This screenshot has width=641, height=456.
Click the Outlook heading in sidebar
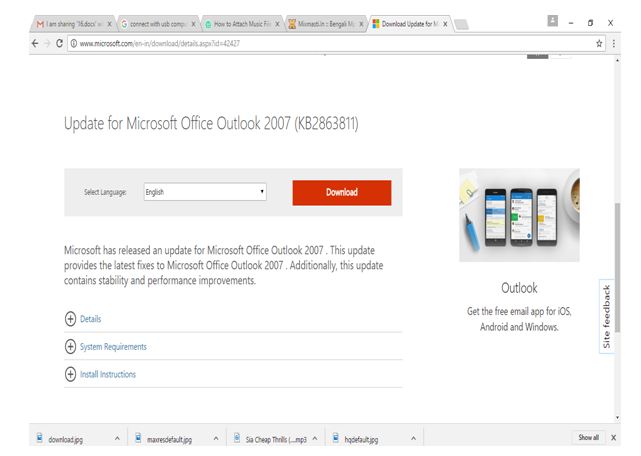pyautogui.click(x=519, y=288)
